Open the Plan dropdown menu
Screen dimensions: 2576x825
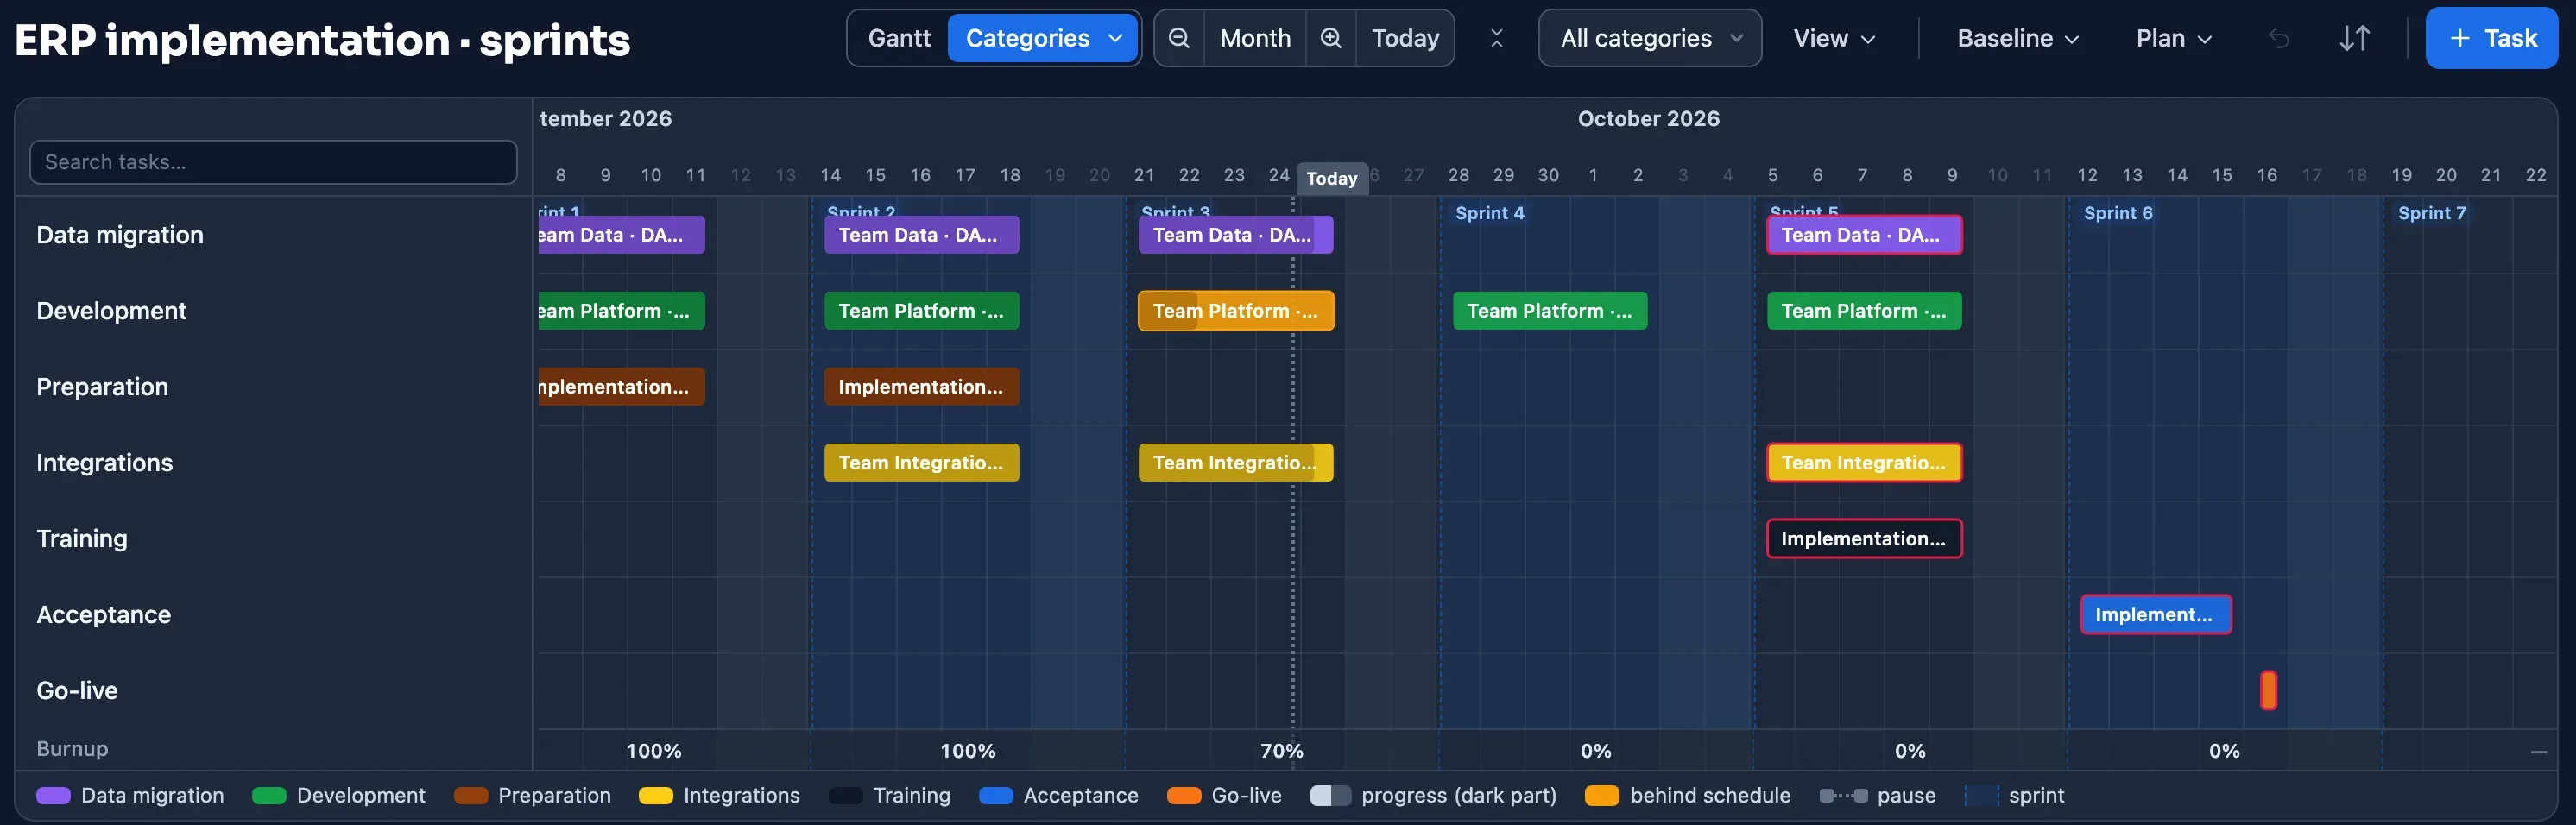click(x=2174, y=38)
